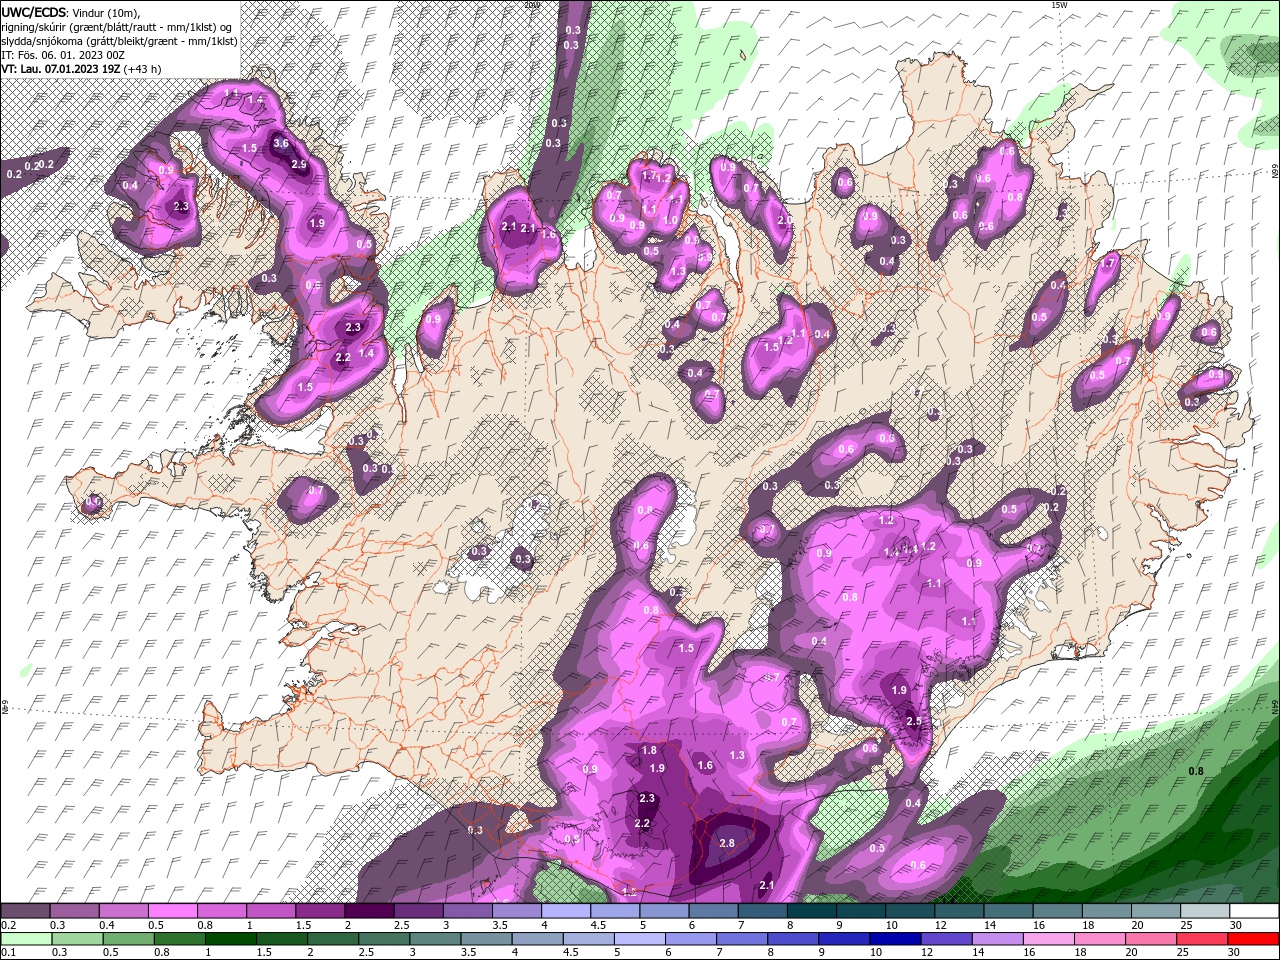Screen dimensions: 1280x960
Task: Click the 15W longitude label
Action: click(x=1059, y=5)
